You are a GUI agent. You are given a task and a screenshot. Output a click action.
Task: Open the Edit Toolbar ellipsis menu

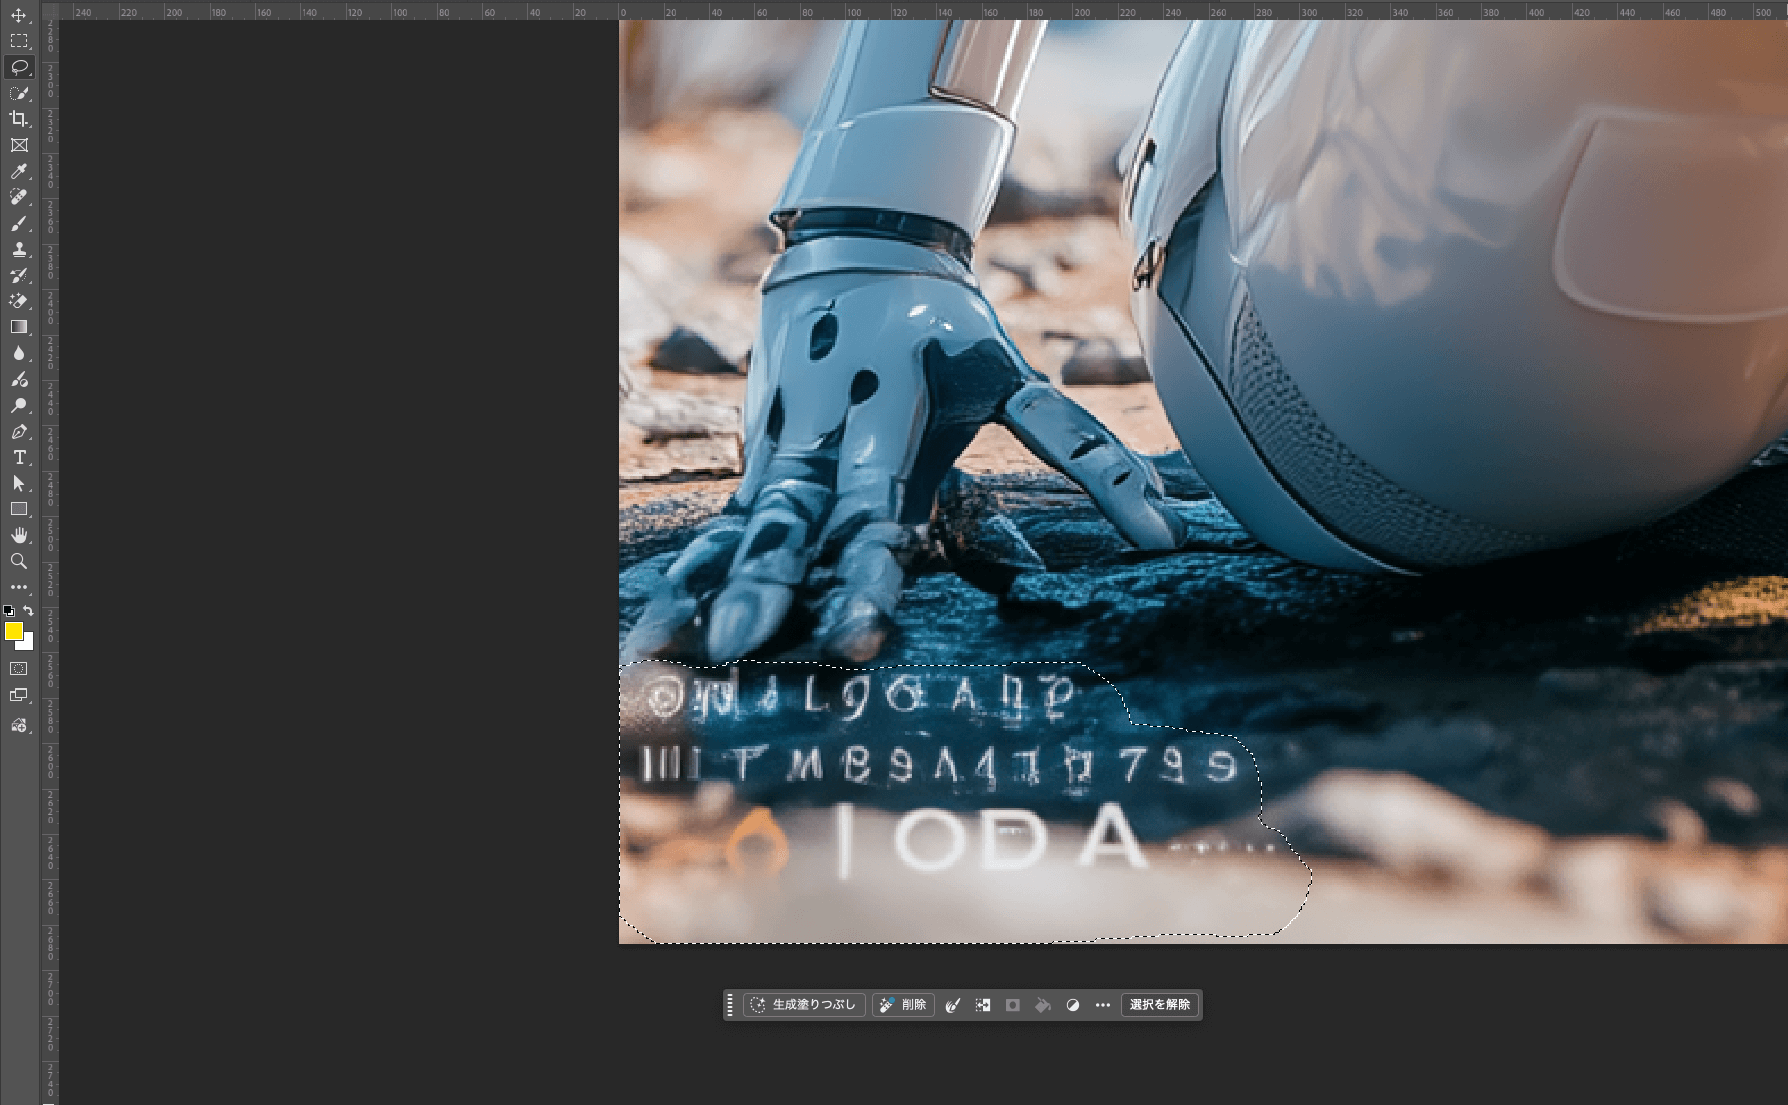tap(18, 587)
